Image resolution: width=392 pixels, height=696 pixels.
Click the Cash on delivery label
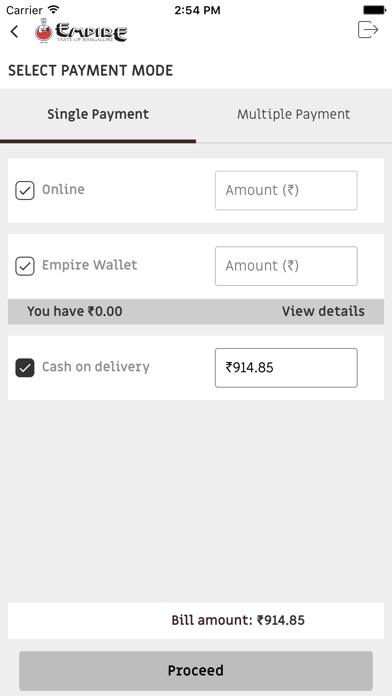[96, 367]
